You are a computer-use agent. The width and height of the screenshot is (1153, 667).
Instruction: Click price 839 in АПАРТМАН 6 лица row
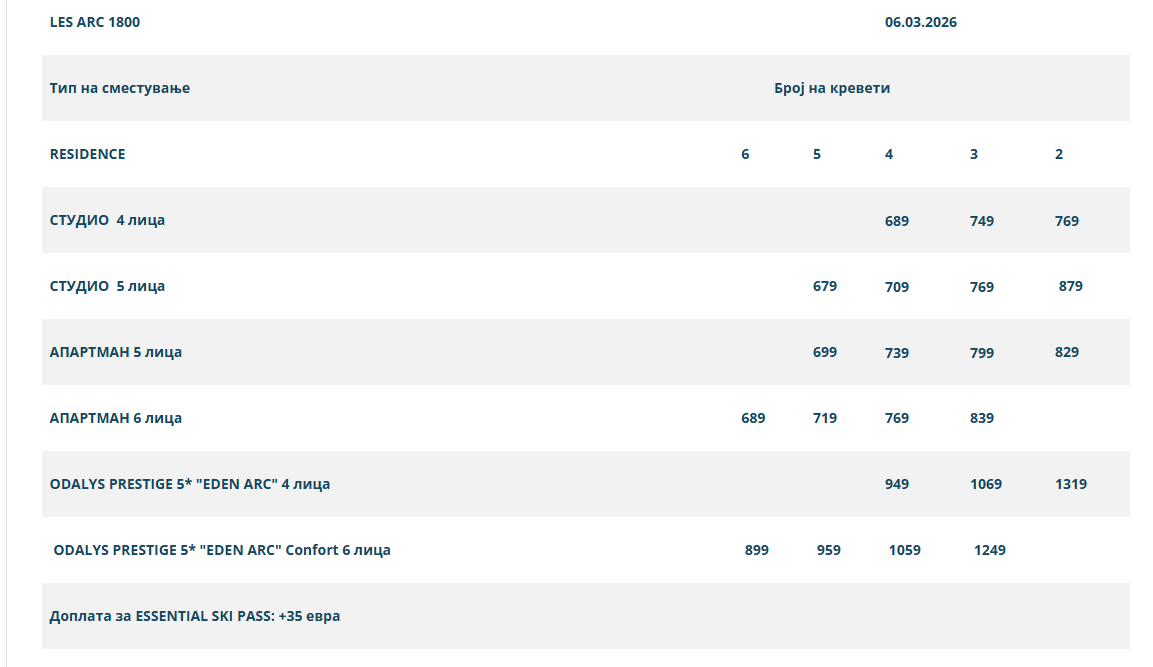coord(982,418)
